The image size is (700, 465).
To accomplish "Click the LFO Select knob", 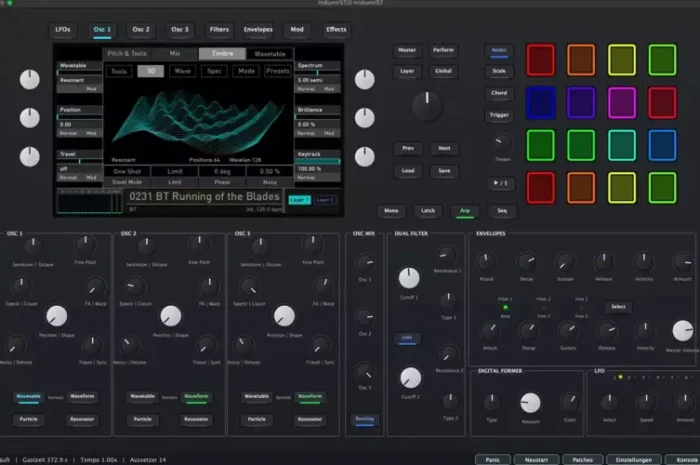I will (x=609, y=403).
